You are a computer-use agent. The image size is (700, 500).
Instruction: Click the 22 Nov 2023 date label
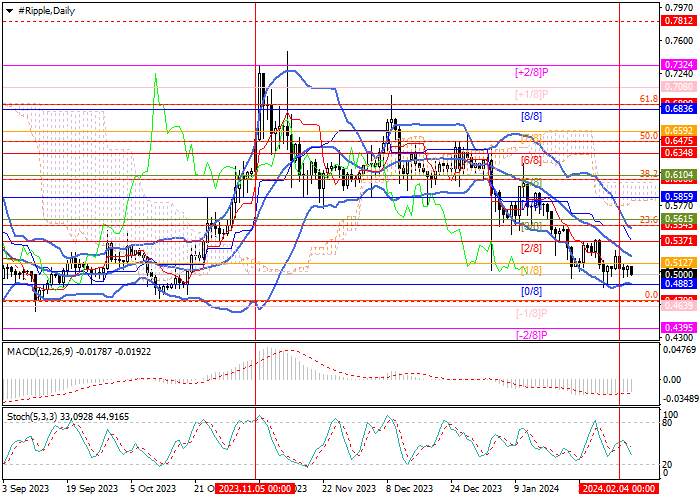click(x=350, y=488)
